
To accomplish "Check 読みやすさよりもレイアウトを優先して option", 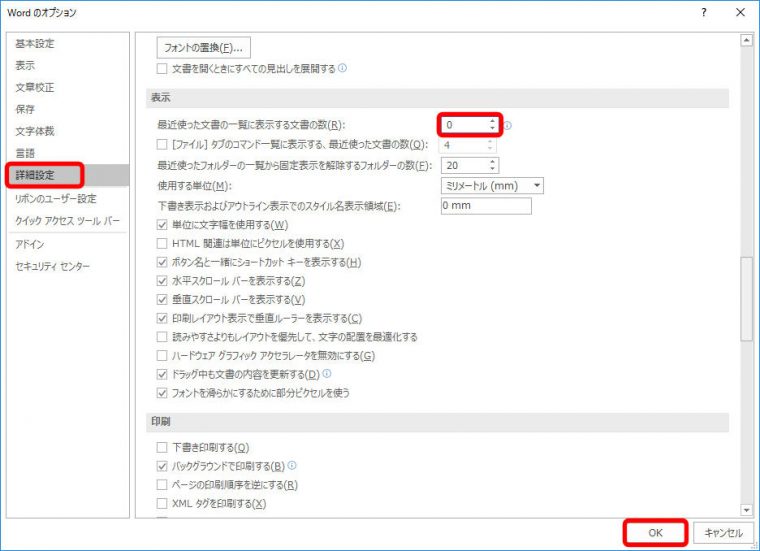I will 162,337.
